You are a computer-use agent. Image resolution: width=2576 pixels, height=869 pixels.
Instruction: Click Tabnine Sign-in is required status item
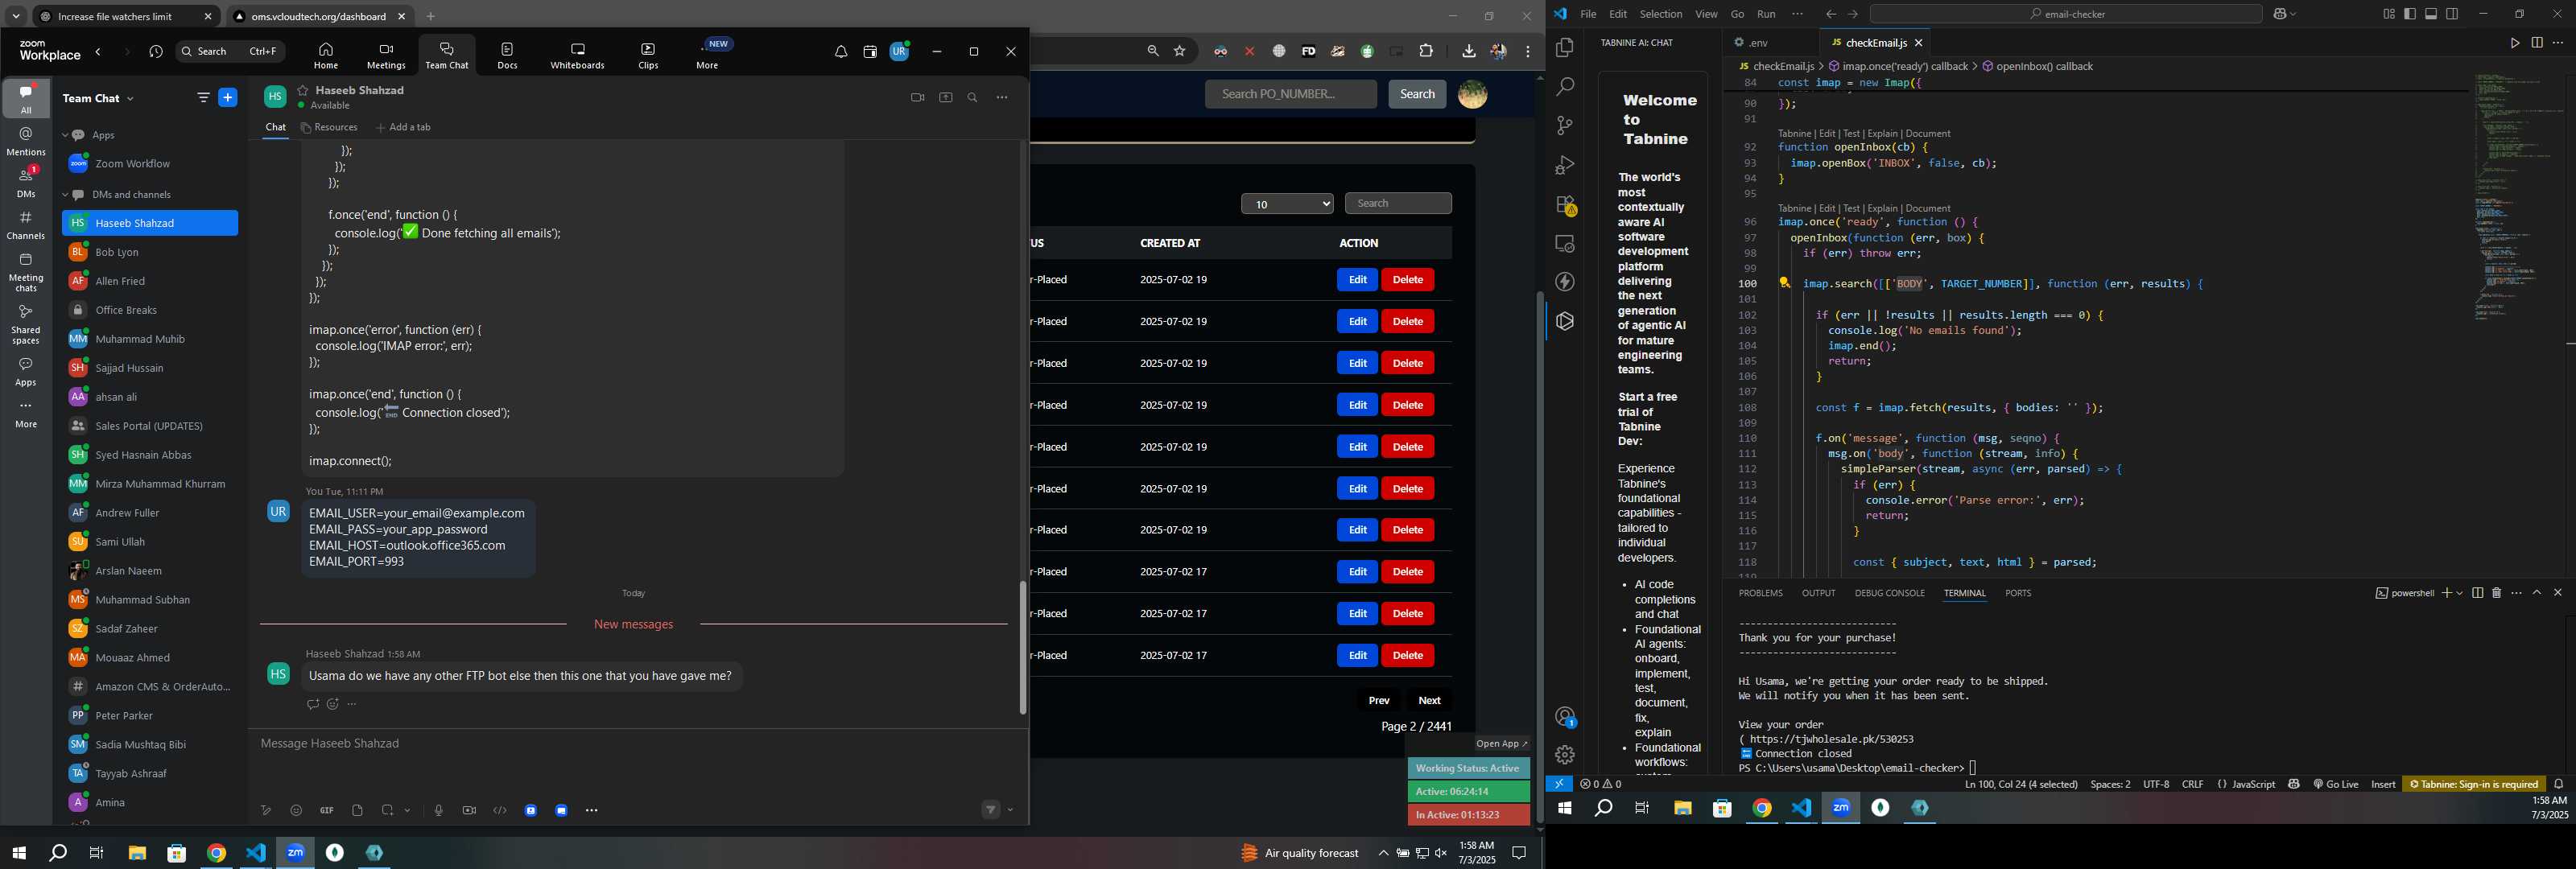coord(2473,785)
